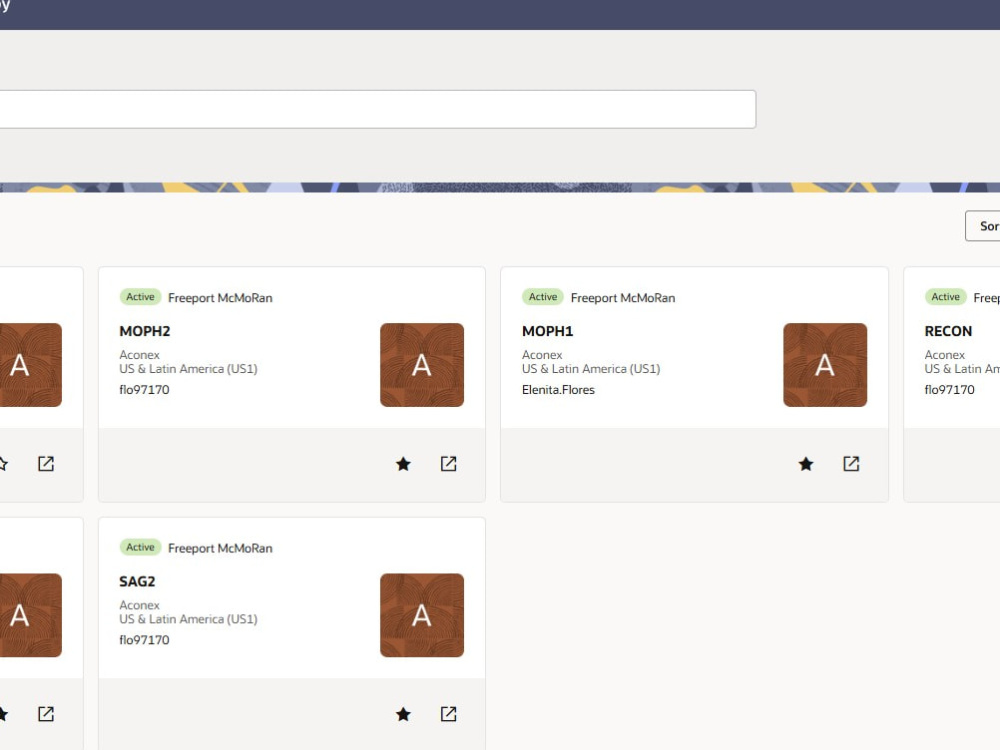This screenshot has width=1000, height=750.
Task: Toggle favorite star on MOPH1 card
Action: click(806, 464)
